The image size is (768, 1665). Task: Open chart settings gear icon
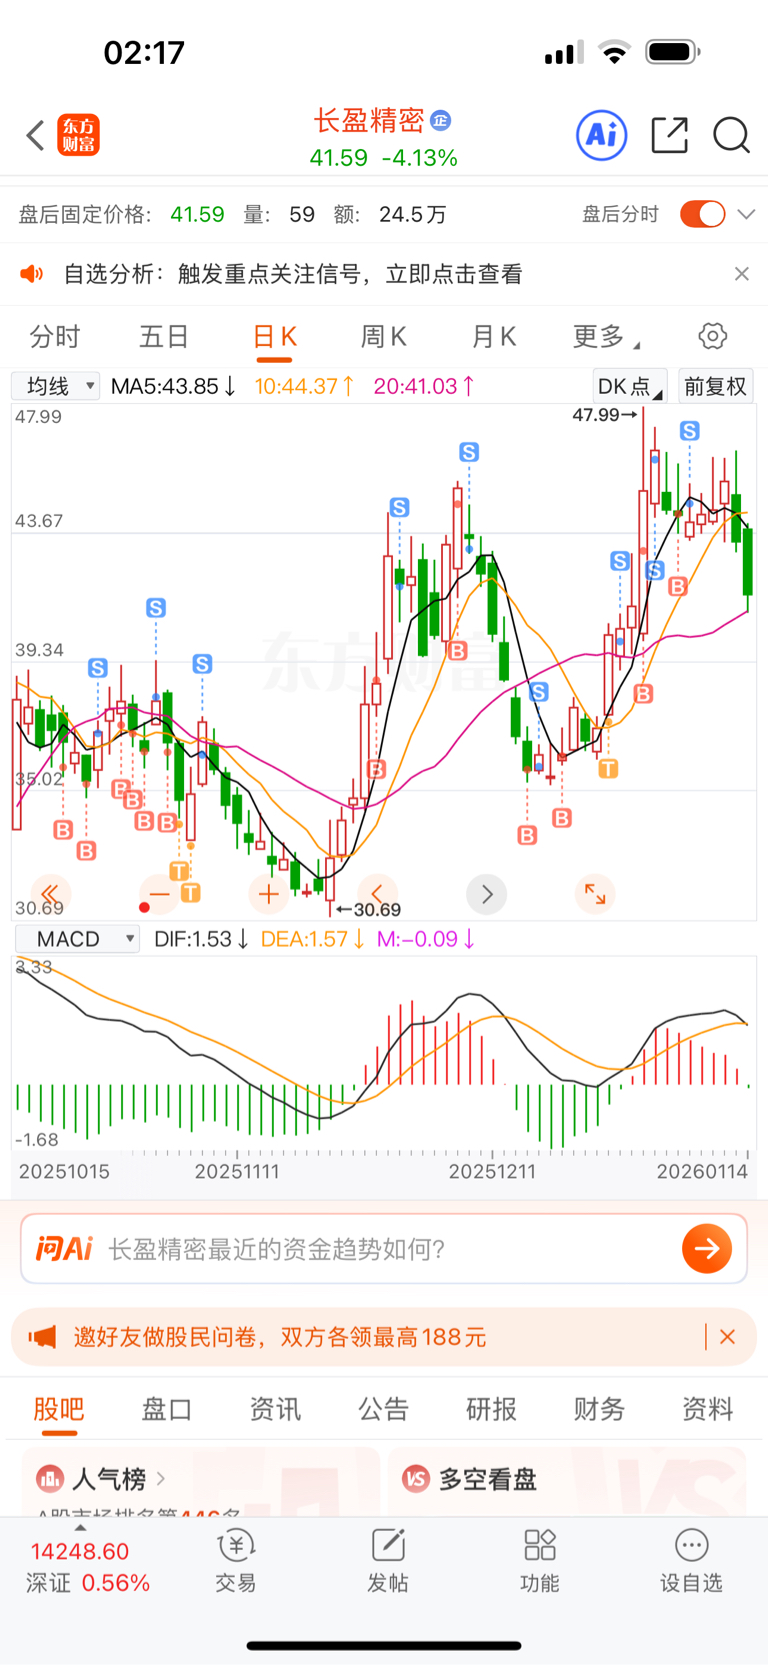712,336
